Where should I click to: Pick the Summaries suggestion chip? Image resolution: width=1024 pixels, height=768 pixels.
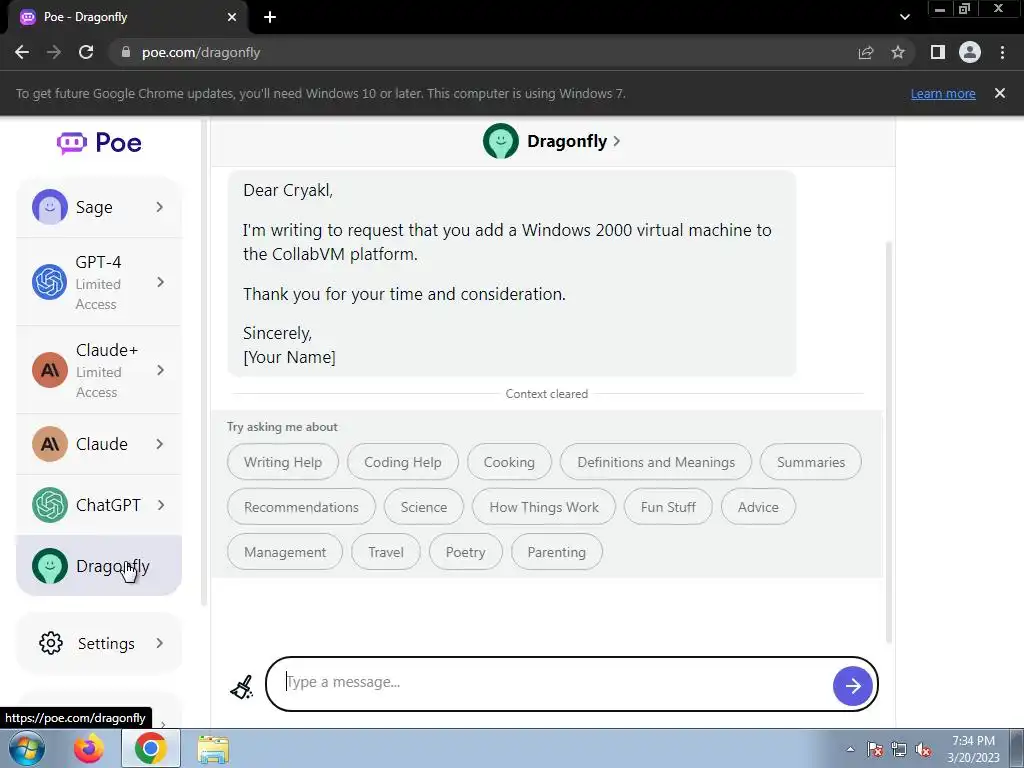pyautogui.click(x=810, y=462)
